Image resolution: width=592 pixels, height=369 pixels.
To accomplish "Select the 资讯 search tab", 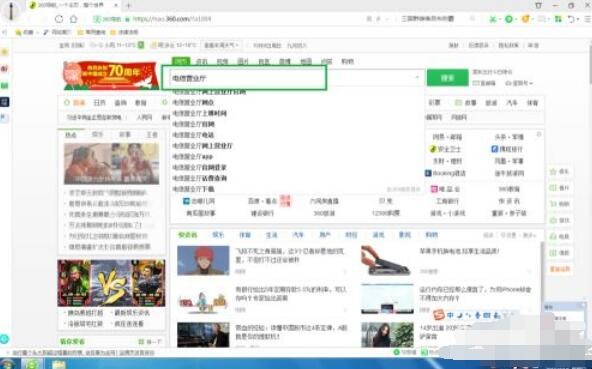I will (x=202, y=61).
